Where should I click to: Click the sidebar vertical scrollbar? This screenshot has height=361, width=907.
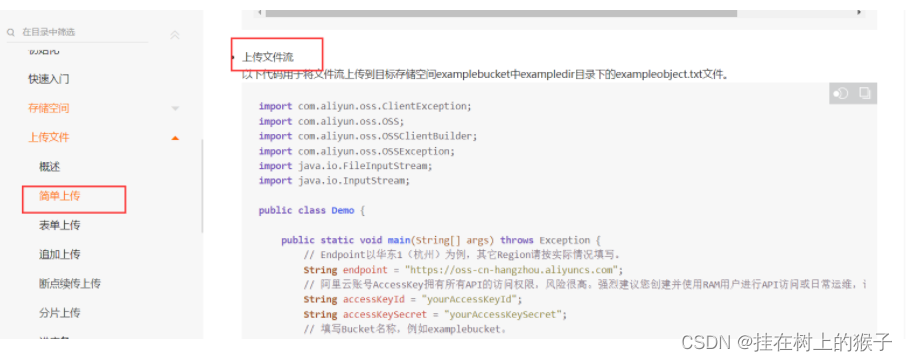(x=202, y=185)
